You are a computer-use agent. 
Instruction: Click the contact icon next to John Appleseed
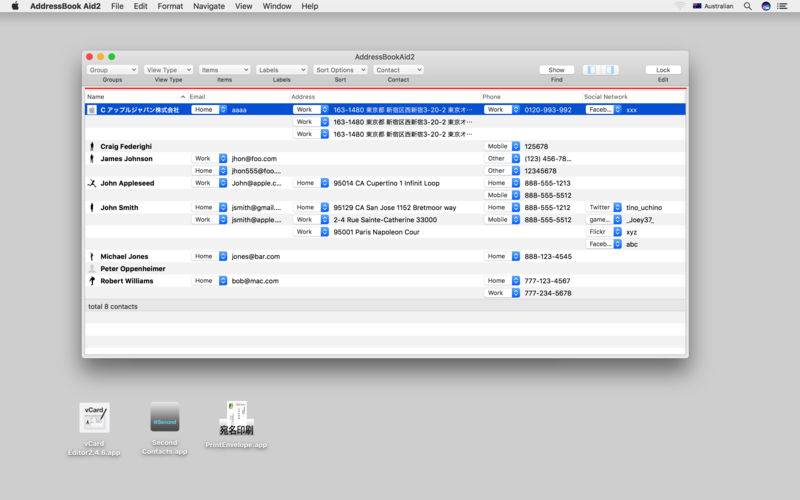point(92,183)
